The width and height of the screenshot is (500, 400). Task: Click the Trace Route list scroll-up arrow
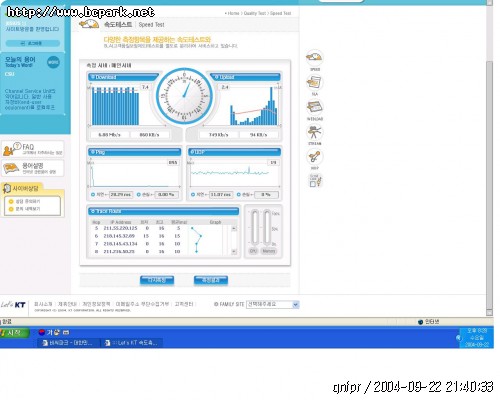(x=234, y=228)
